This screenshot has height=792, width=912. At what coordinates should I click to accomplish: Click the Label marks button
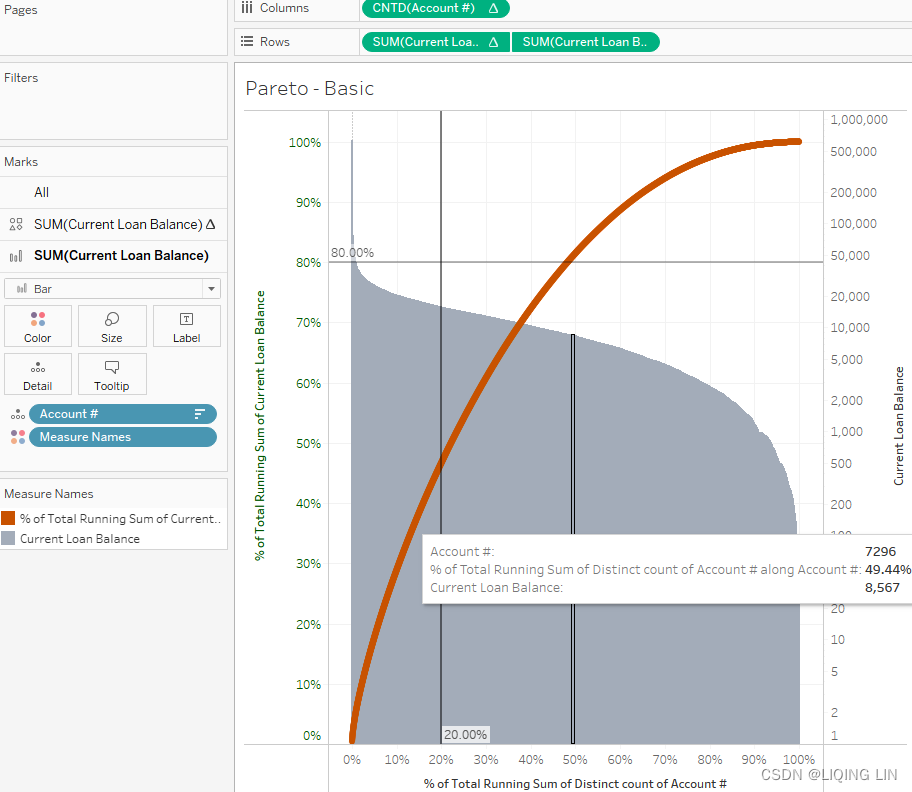coord(187,326)
